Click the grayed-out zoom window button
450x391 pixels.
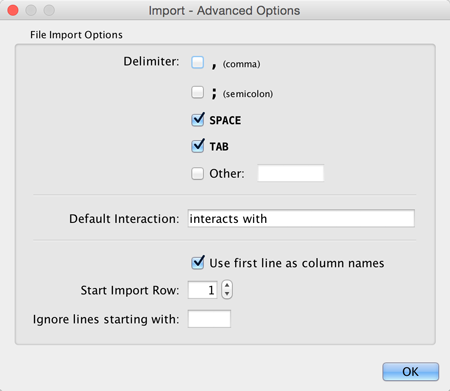pos(49,10)
